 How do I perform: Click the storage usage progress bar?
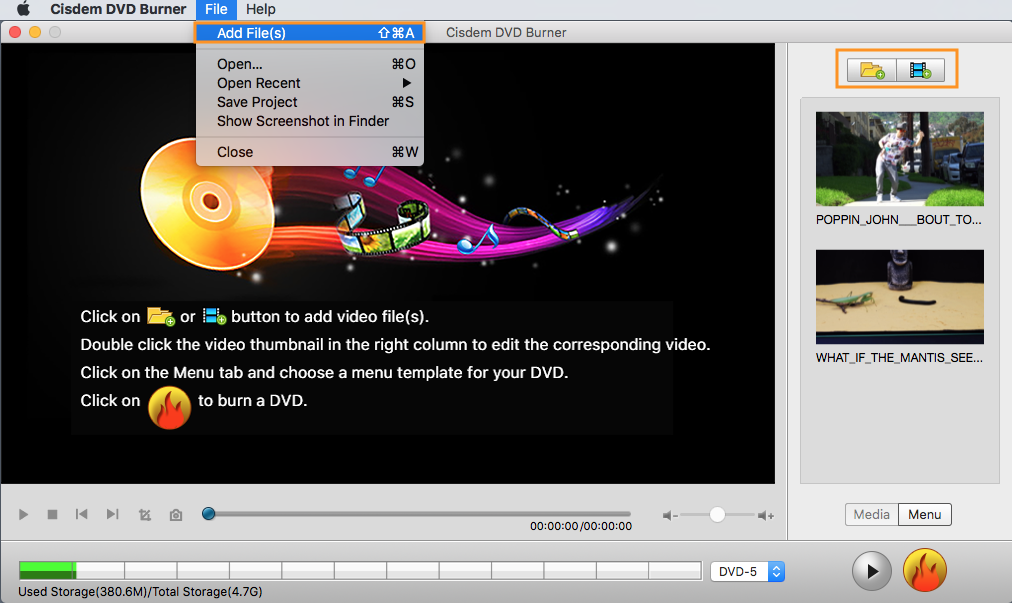360,571
